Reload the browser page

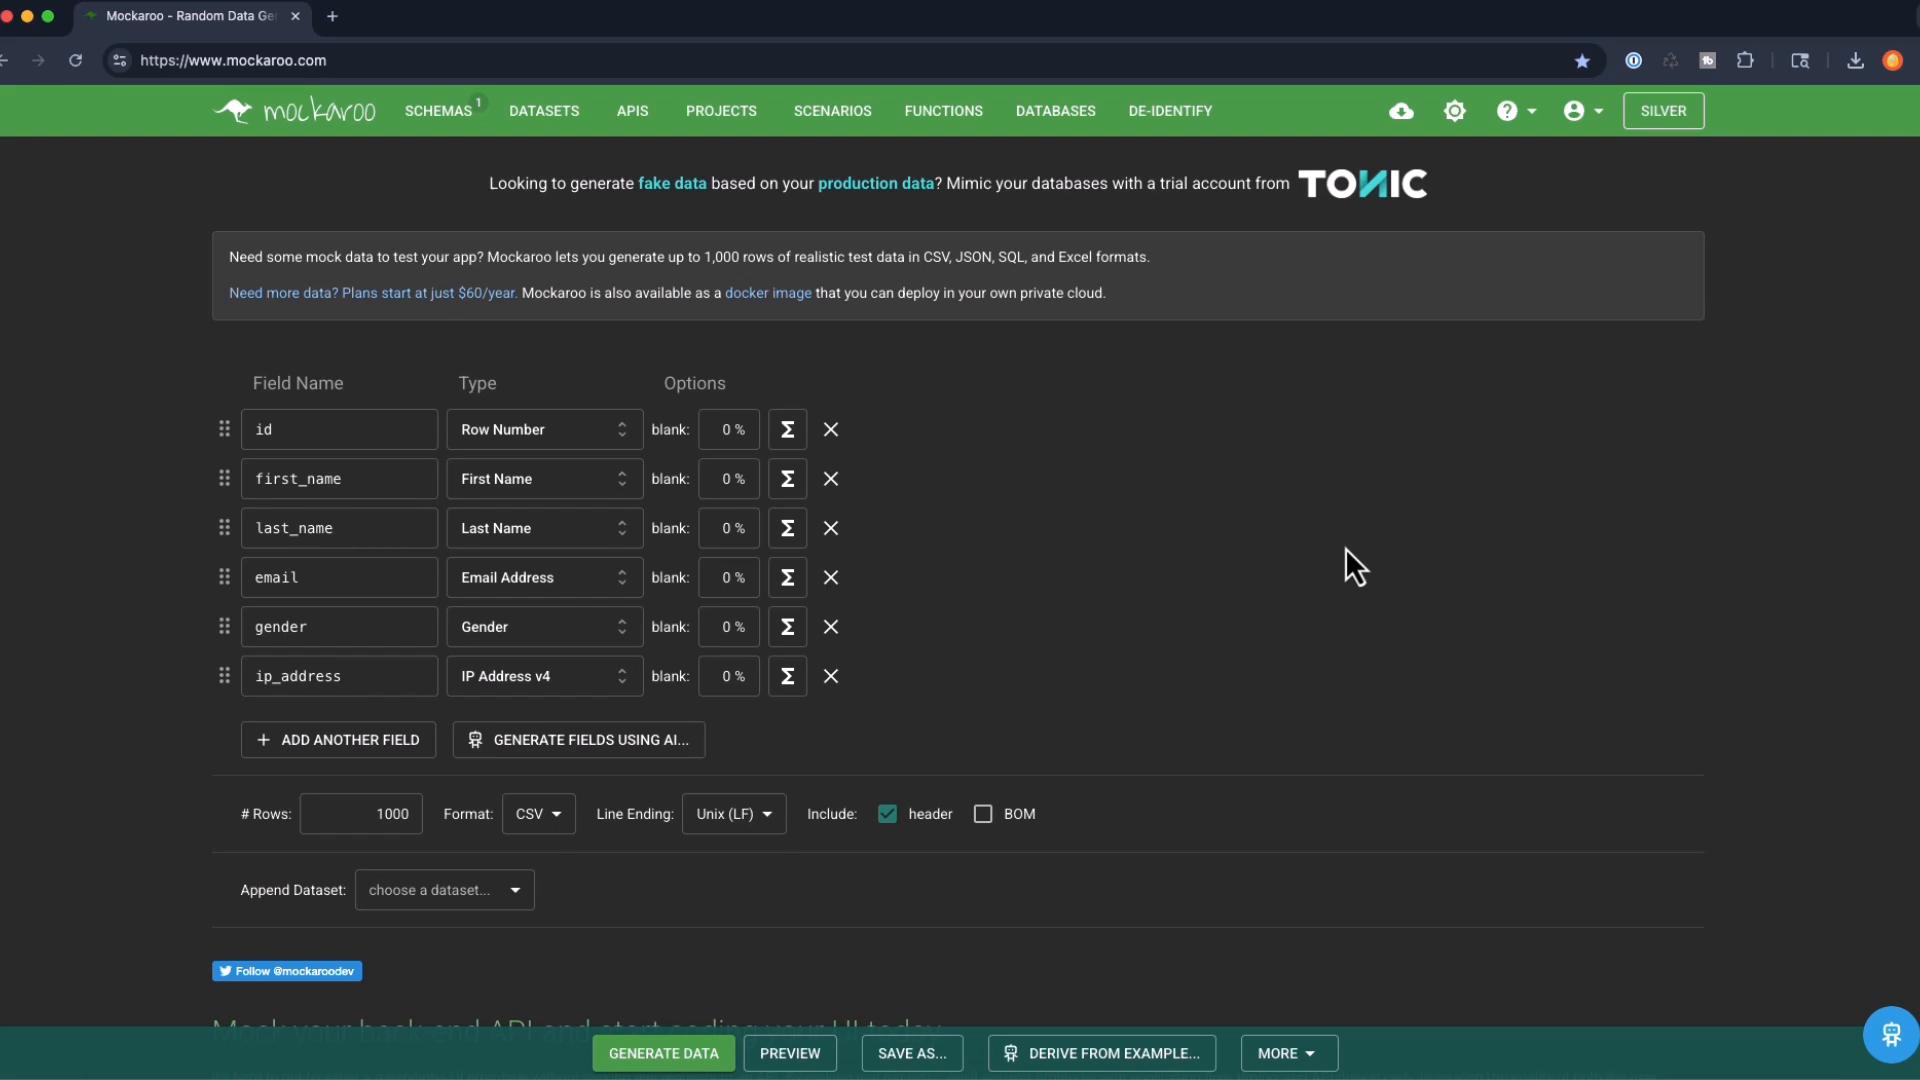(75, 61)
